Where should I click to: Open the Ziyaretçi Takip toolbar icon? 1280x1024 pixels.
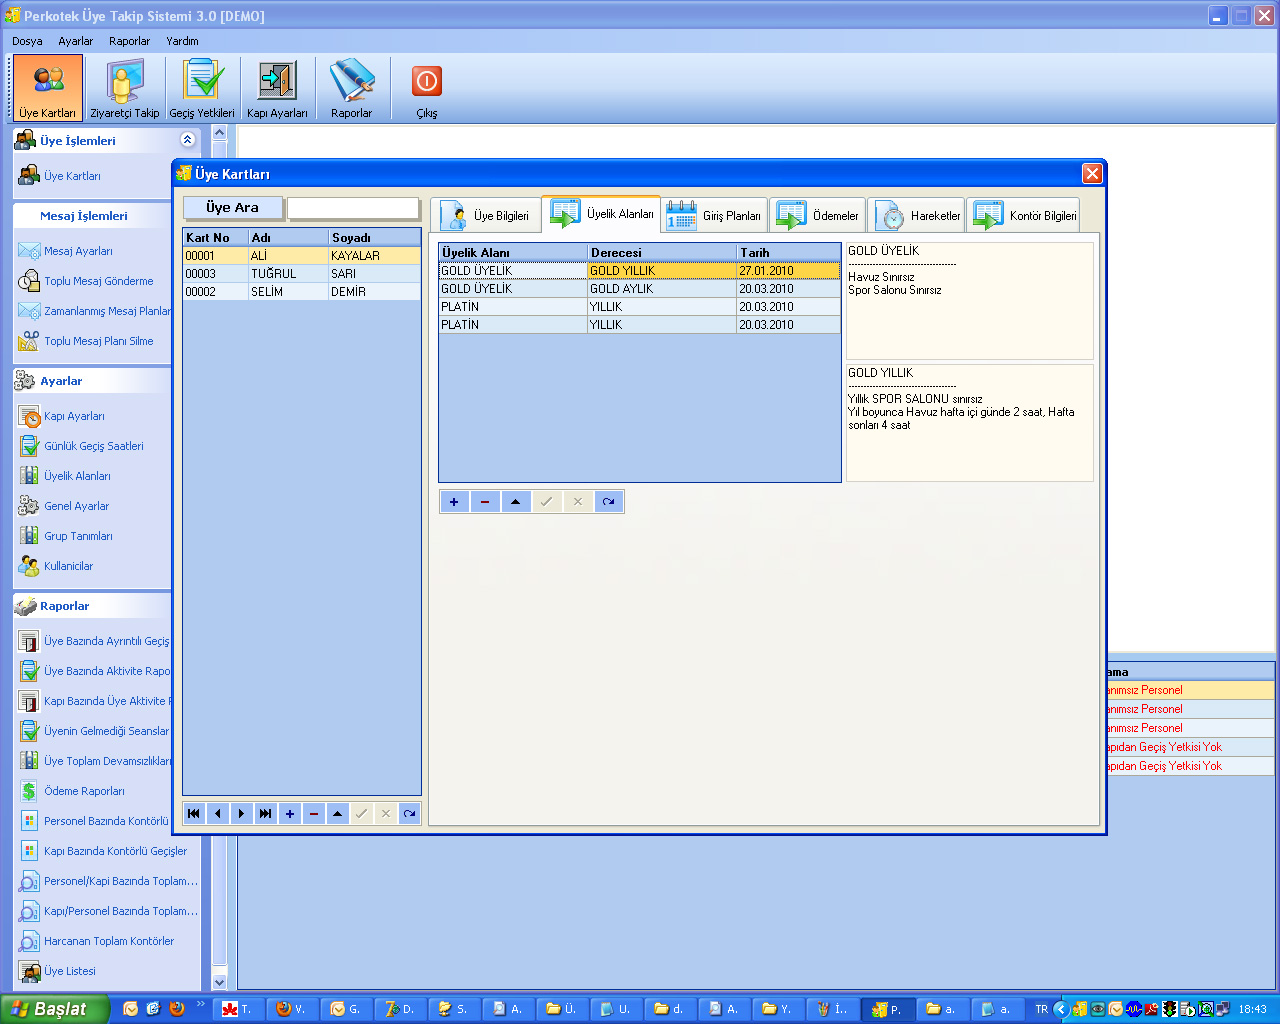click(124, 88)
